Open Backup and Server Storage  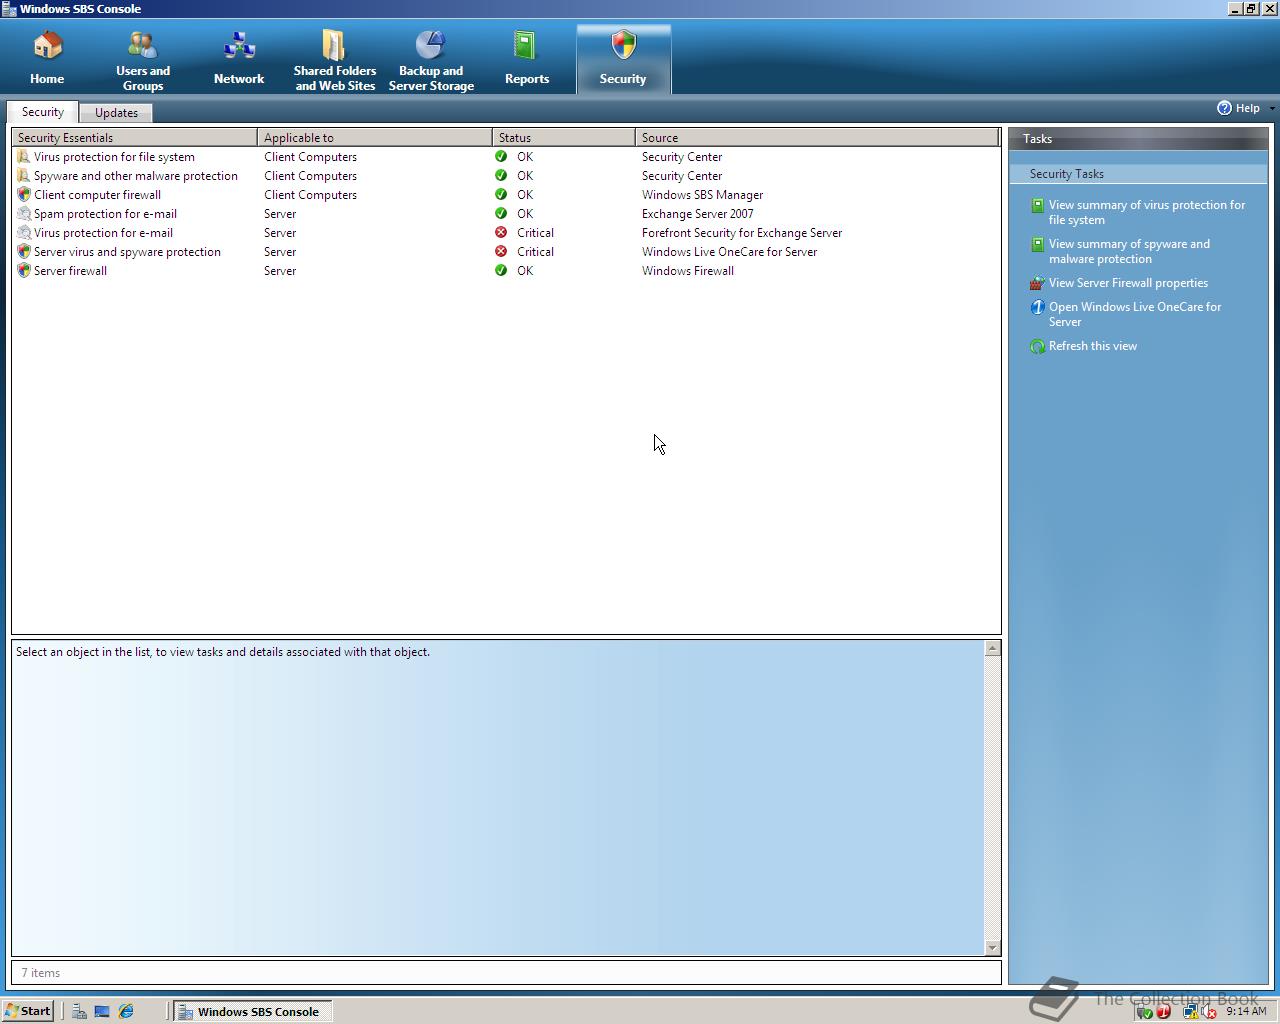click(x=431, y=59)
